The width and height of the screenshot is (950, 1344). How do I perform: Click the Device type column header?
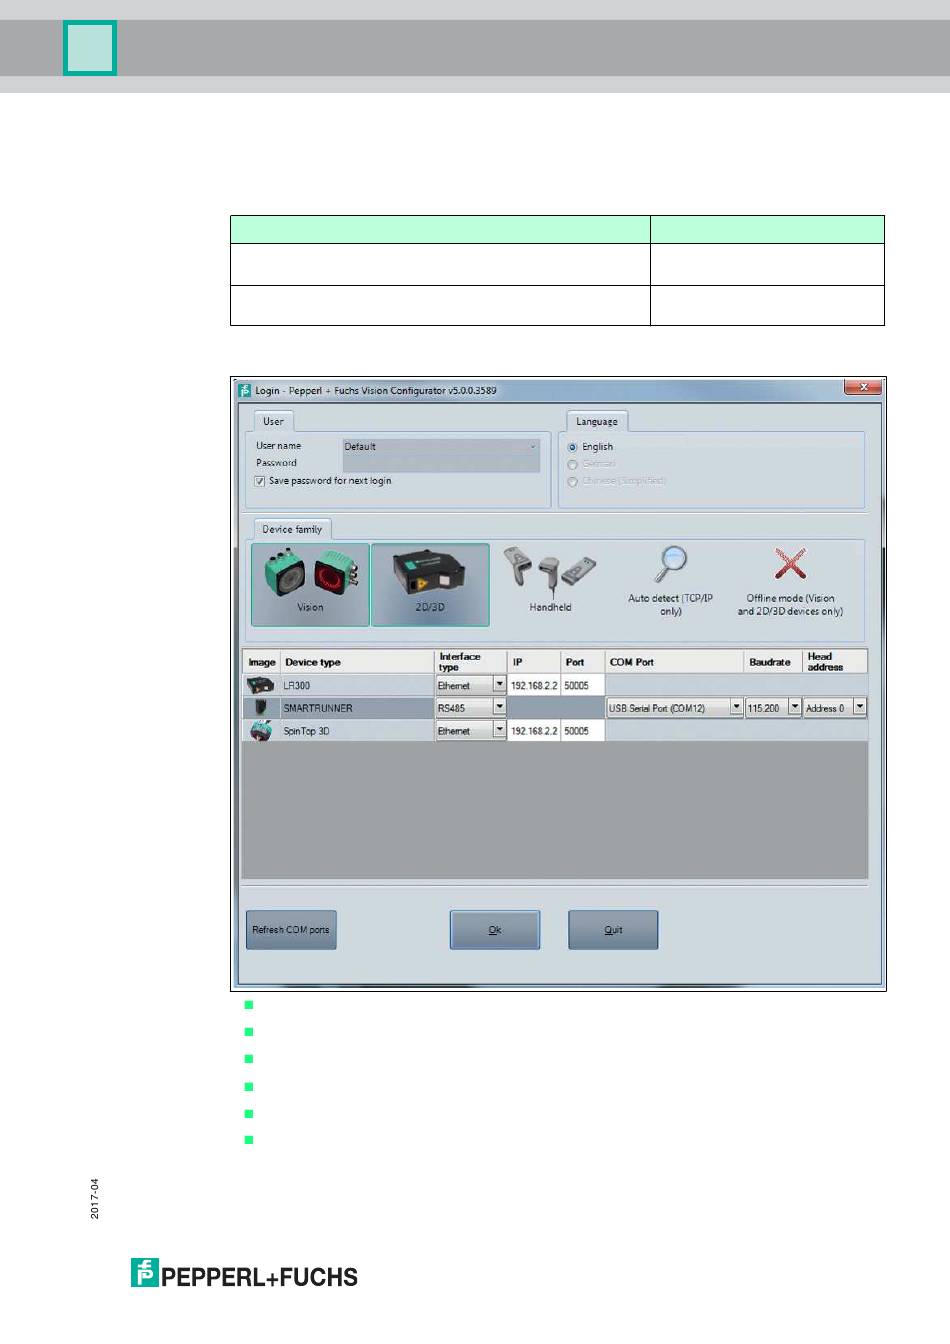pos(358,662)
